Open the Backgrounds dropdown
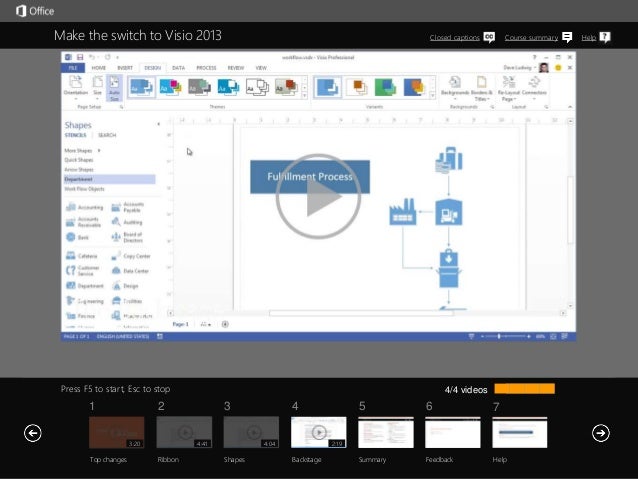Viewport: 638px width, 479px height. tap(455, 87)
